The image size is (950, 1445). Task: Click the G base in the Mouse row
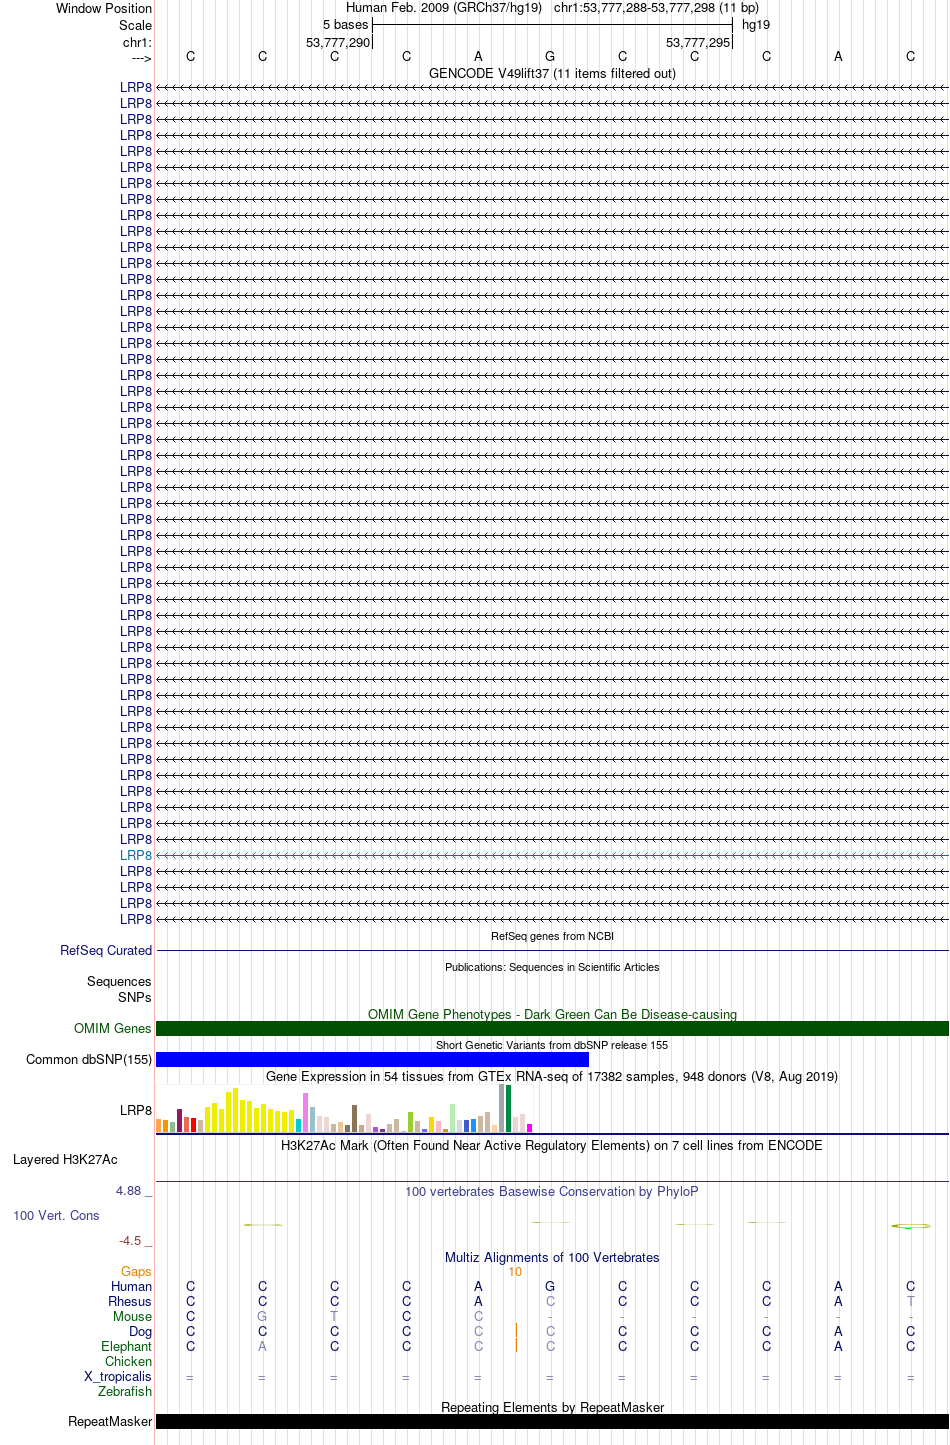[x=262, y=1316]
